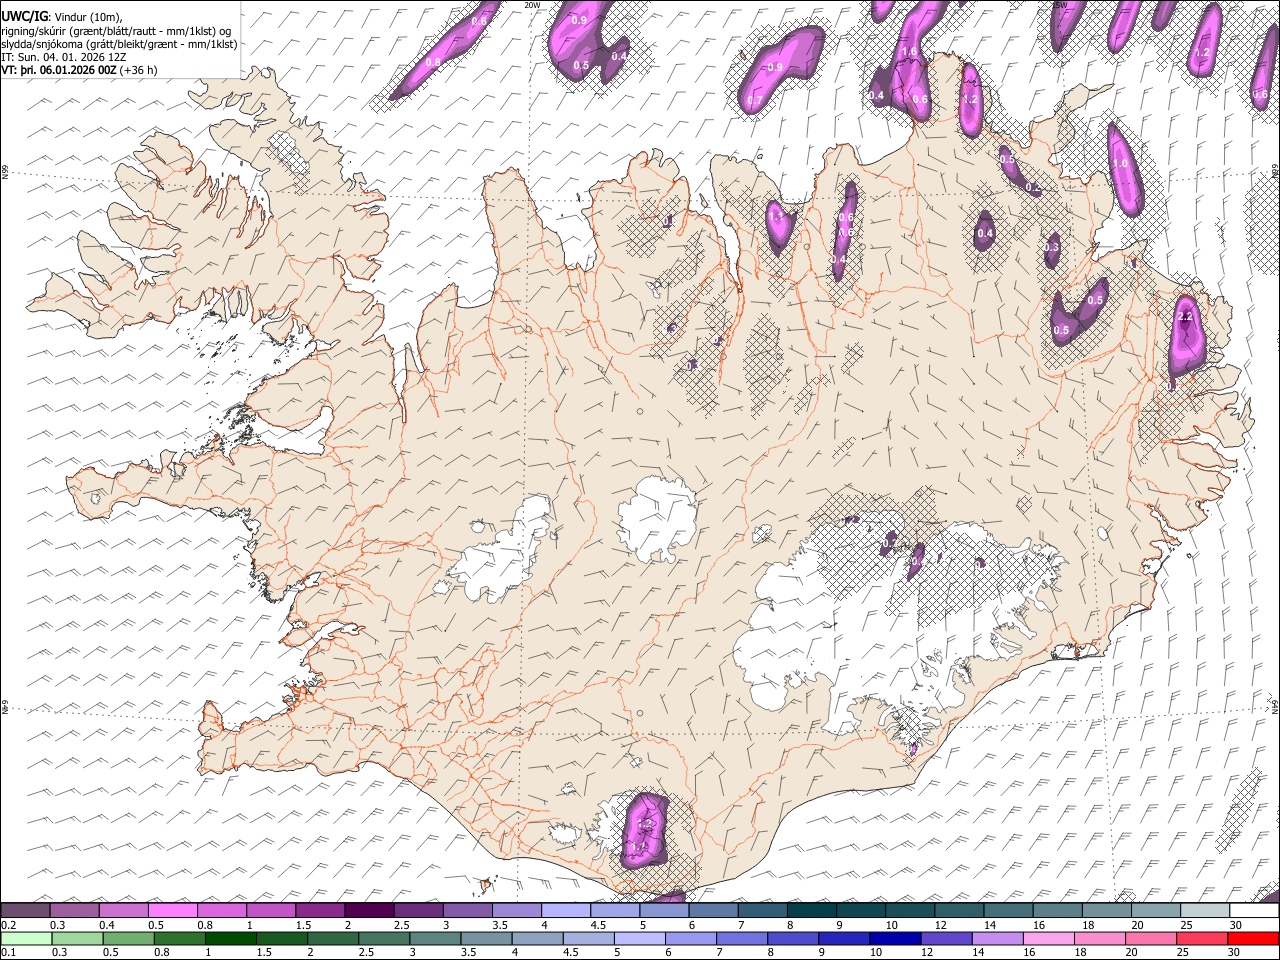Click the '0.2' label on upper legend scale
The width and height of the screenshot is (1280, 960).
[9, 925]
